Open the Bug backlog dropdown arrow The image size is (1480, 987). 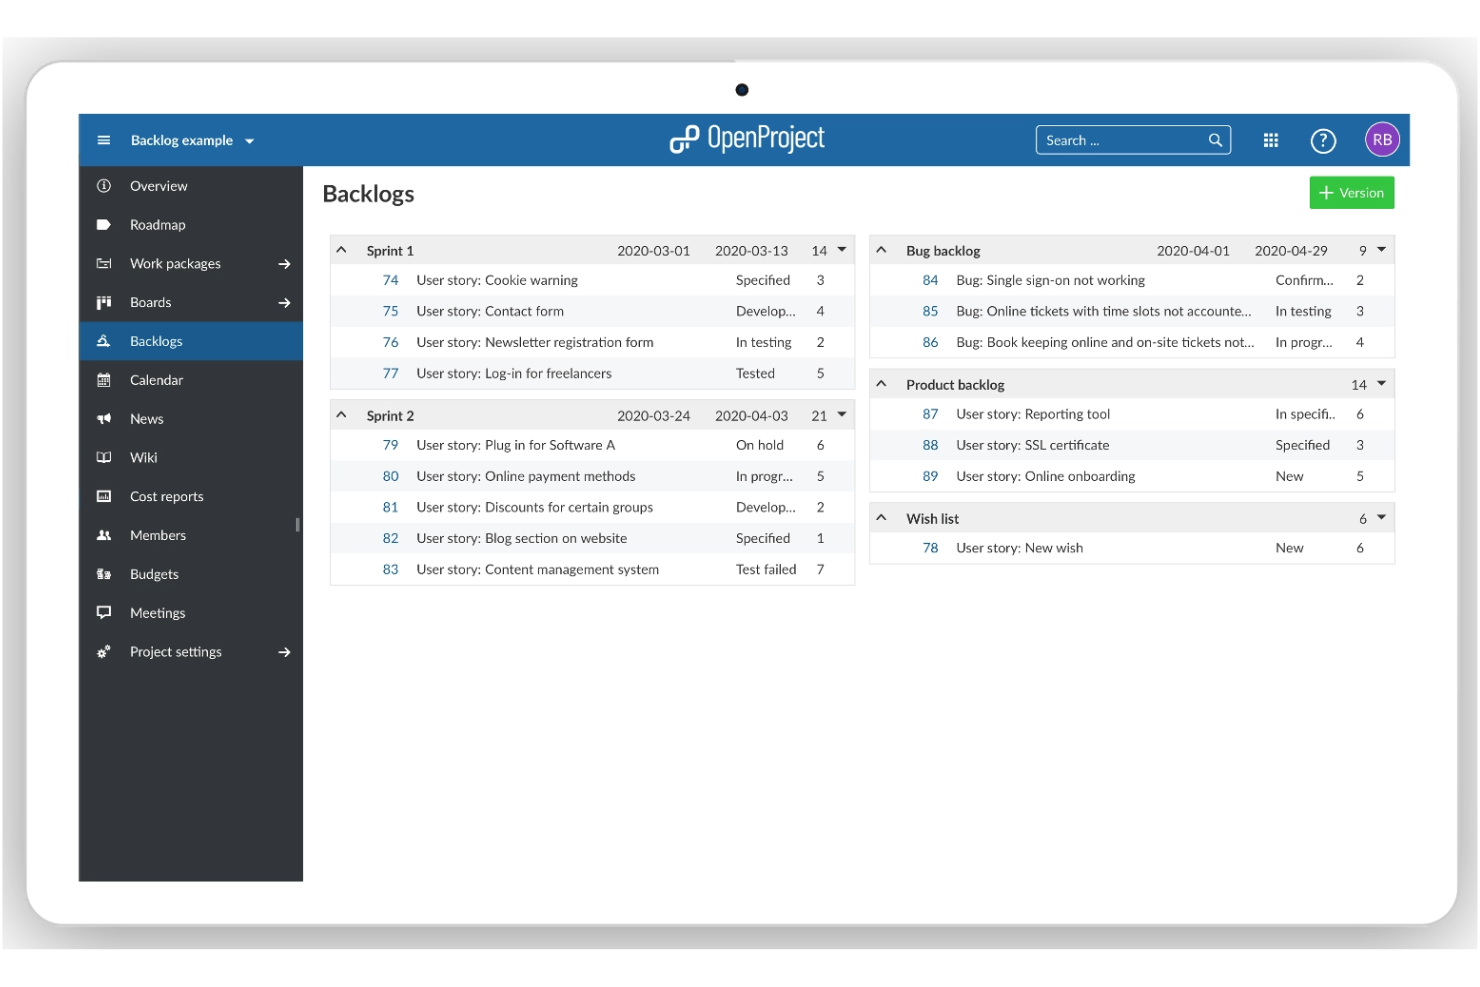pos(1381,250)
